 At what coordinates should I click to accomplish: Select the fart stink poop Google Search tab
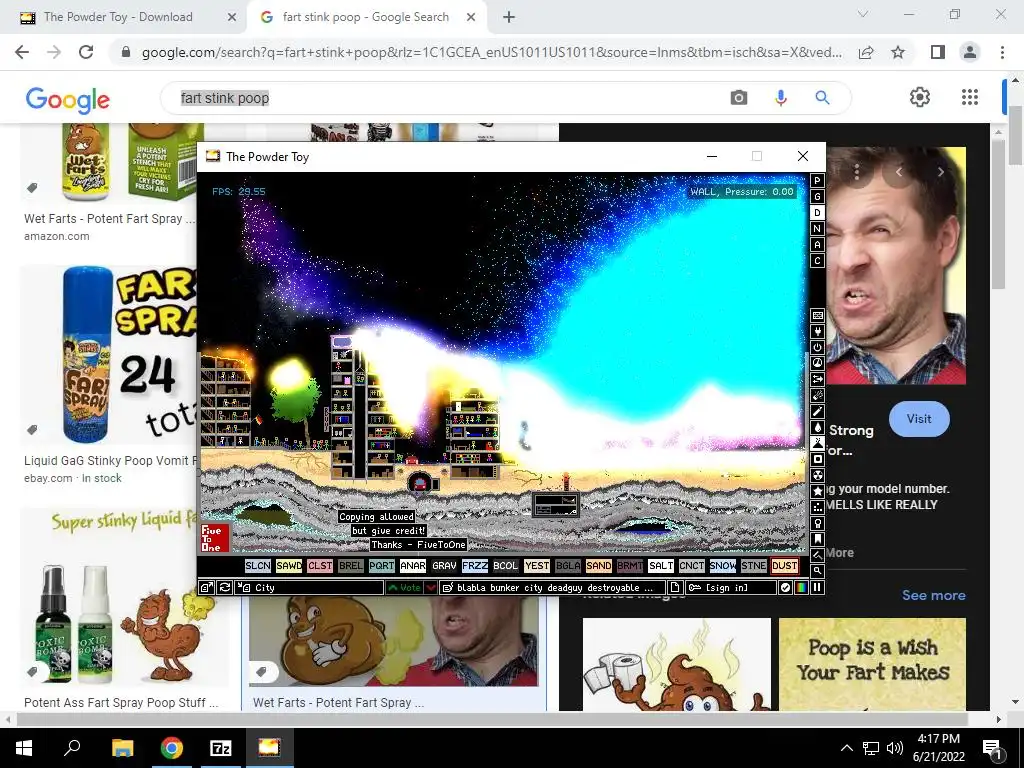pyautogui.click(x=366, y=17)
